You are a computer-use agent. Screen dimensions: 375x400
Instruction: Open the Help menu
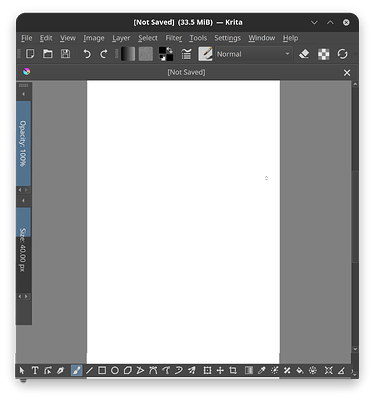coord(290,38)
